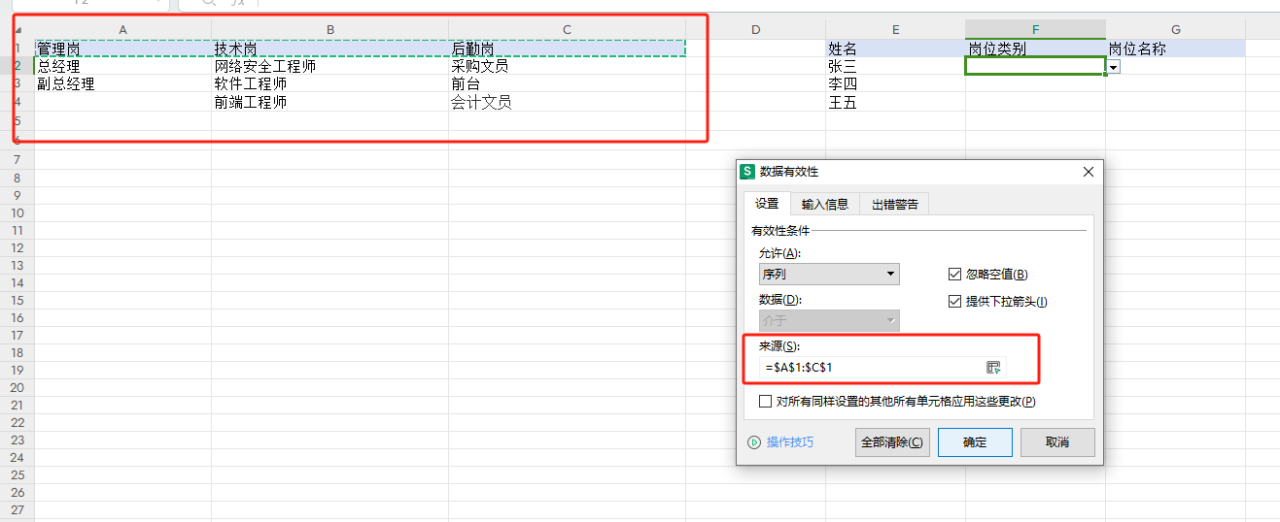This screenshot has height=522, width=1280.
Task: Click cell containing 王五
Action: pos(895,102)
